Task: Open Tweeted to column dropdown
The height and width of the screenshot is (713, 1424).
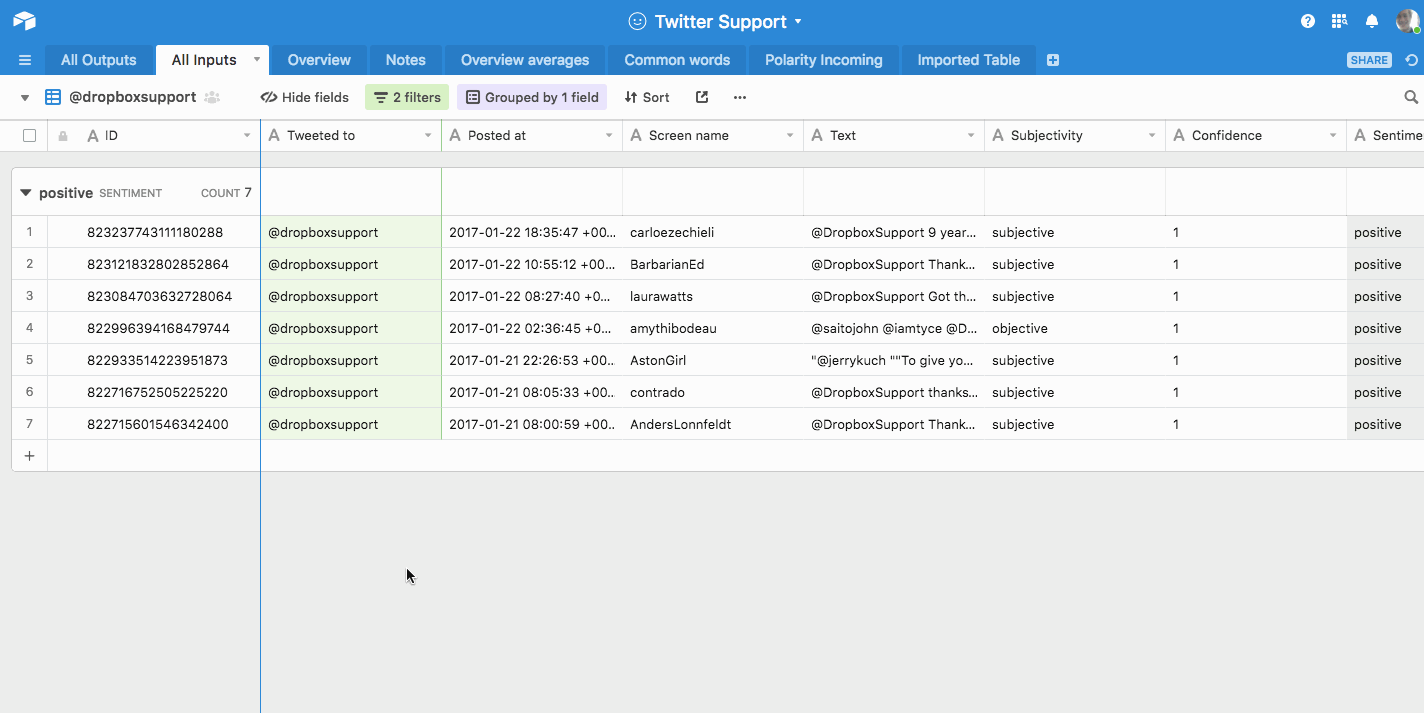Action: pyautogui.click(x=428, y=136)
